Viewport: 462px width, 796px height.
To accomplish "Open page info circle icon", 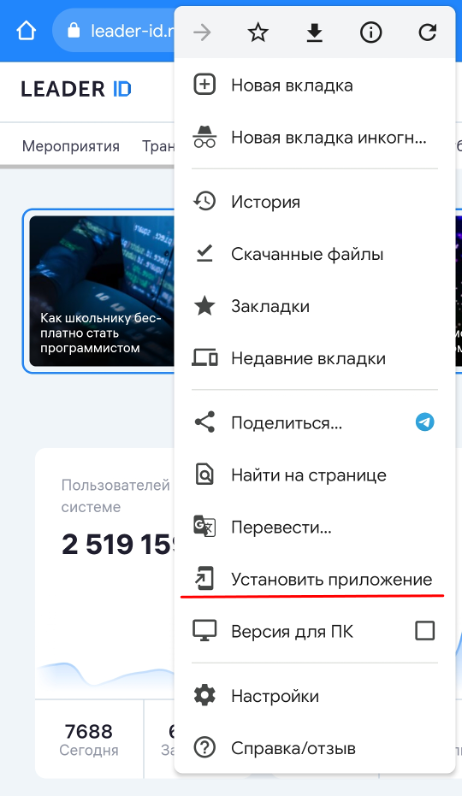I will click(371, 33).
